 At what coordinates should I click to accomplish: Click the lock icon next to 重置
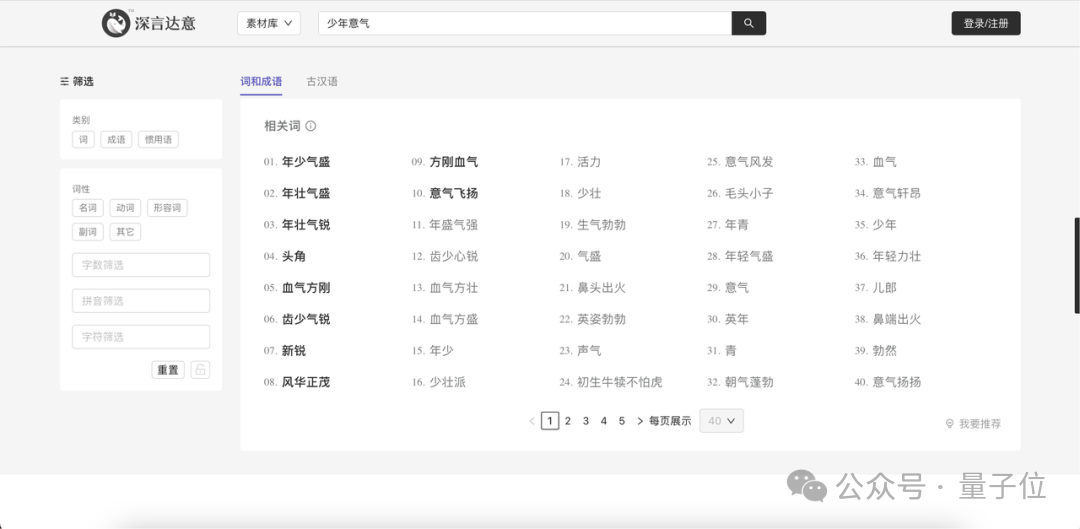coord(200,370)
